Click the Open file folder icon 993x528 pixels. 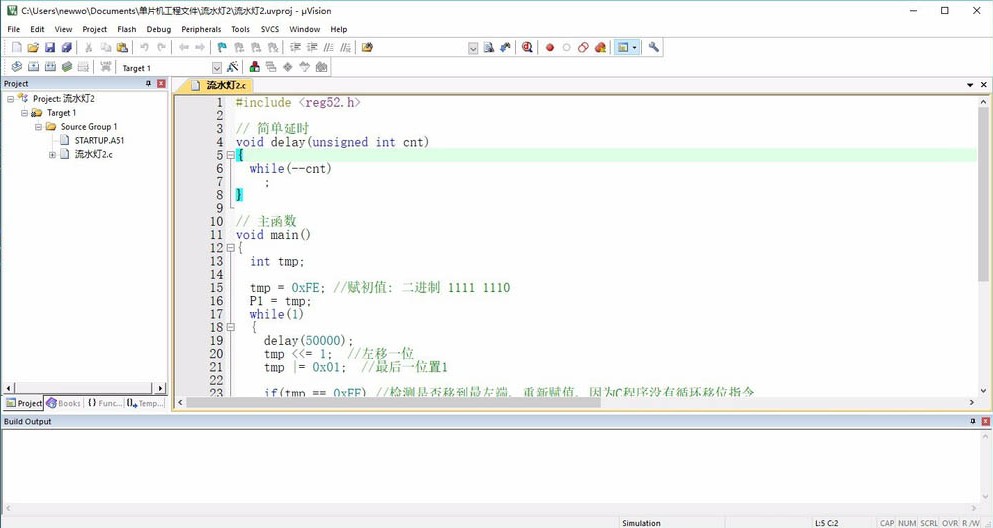pos(34,47)
